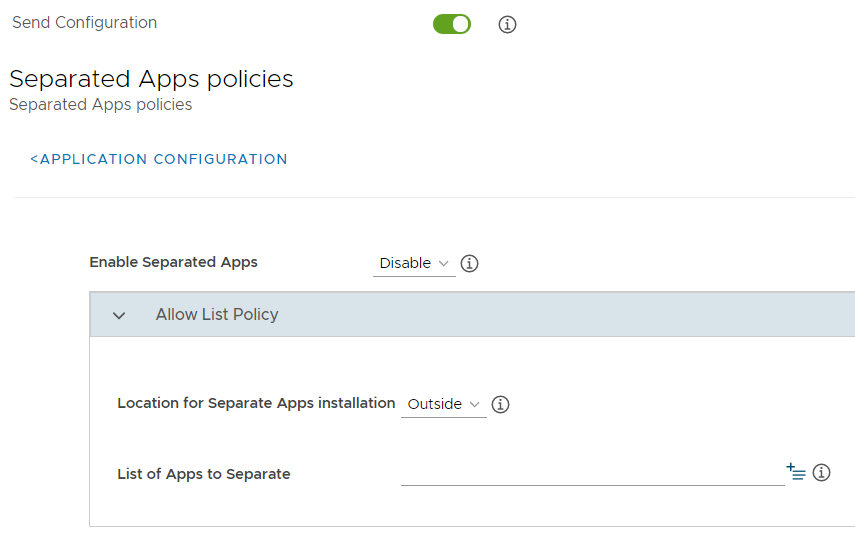Click the Enable Separated Apps label
Image resolution: width=855 pixels, height=550 pixels.
173,262
